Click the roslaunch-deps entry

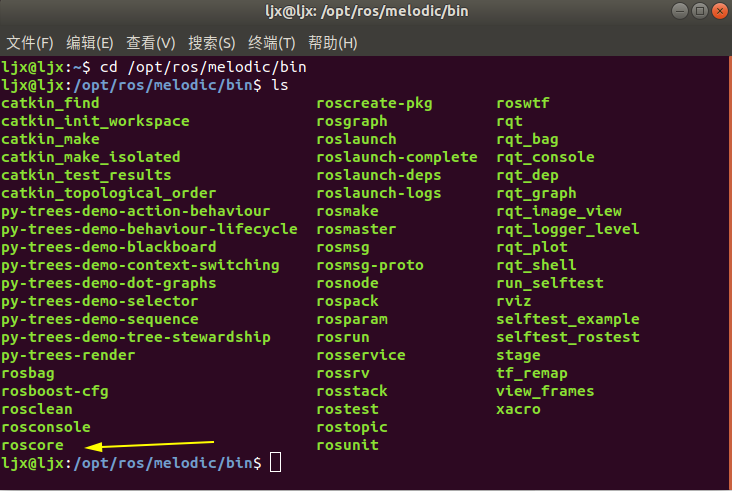click(379, 175)
